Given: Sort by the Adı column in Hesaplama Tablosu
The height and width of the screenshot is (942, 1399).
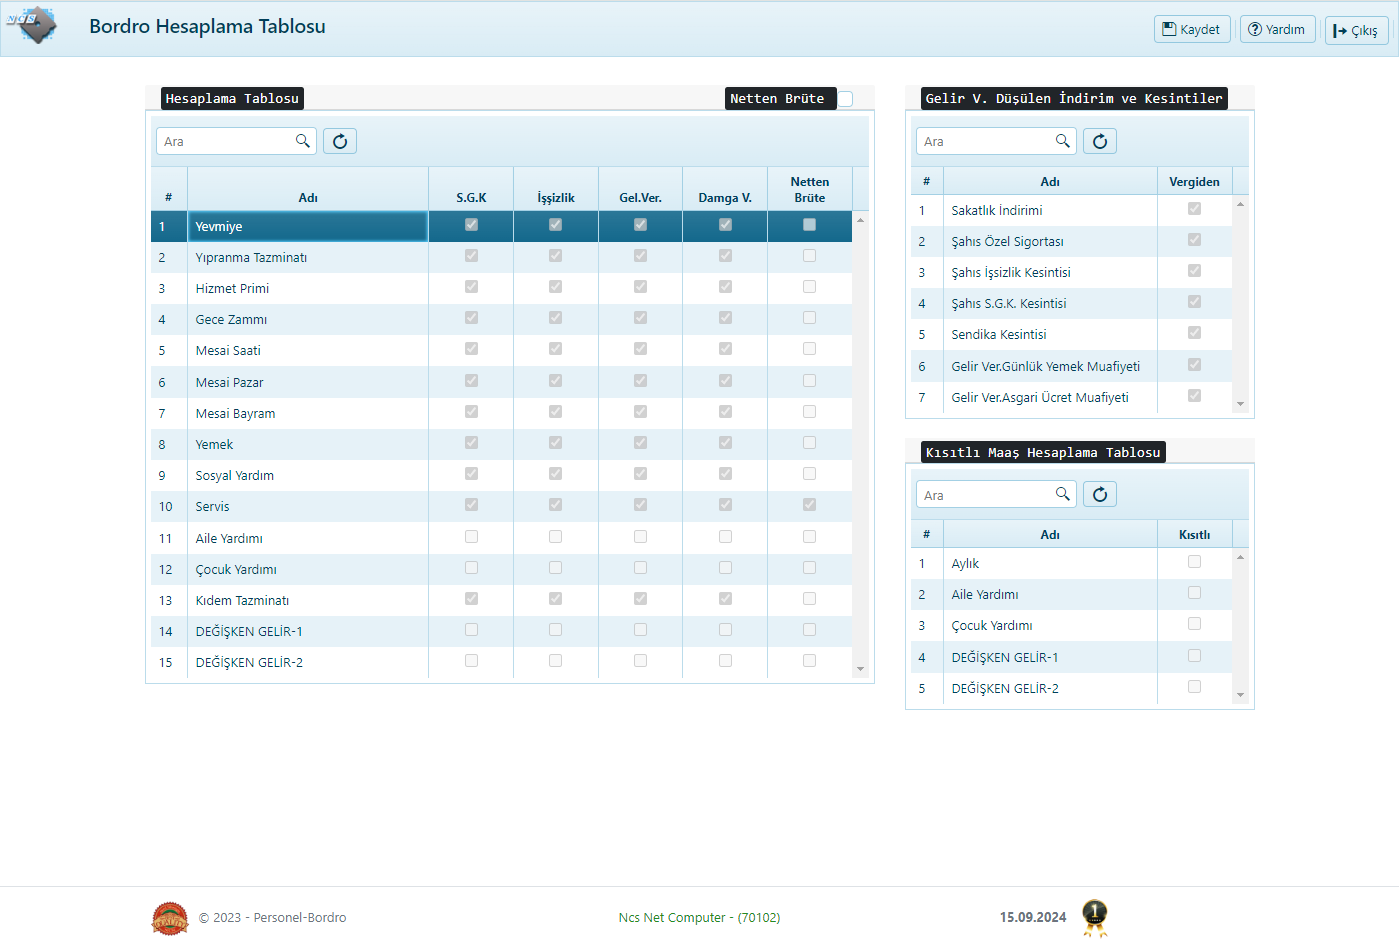Looking at the screenshot, I should tap(308, 189).
